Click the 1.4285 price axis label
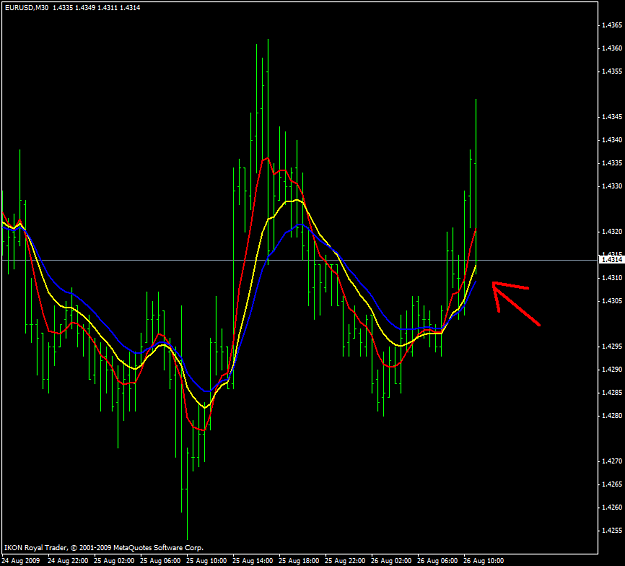Screen dimensions: 625x566 (612, 393)
